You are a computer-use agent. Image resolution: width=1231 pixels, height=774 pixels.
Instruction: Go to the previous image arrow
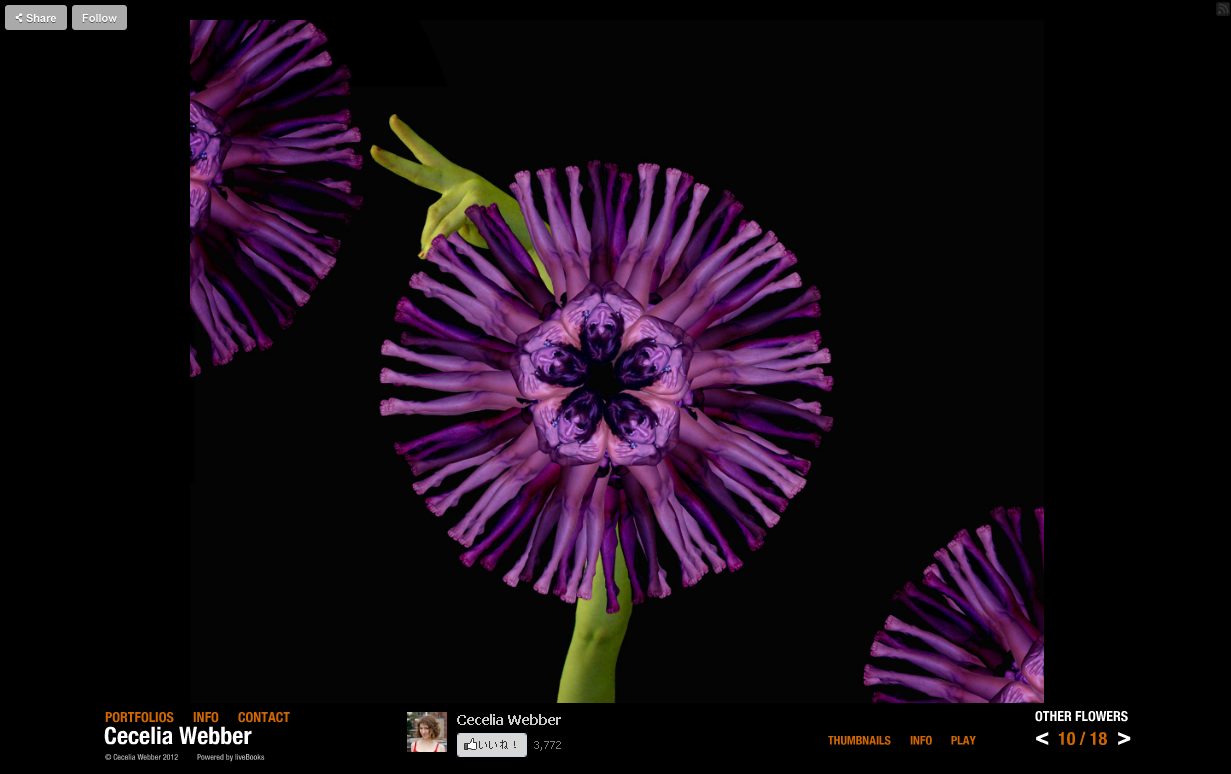pyautogui.click(x=1042, y=739)
